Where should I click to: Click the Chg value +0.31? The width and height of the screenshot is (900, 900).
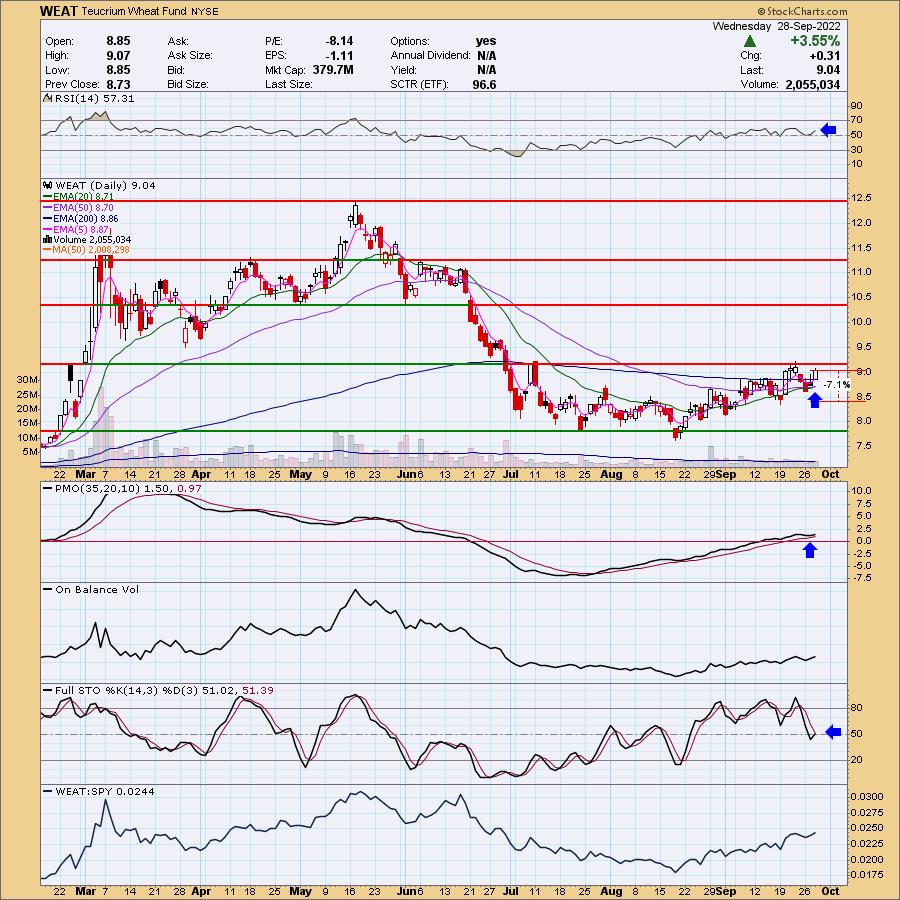(825, 56)
